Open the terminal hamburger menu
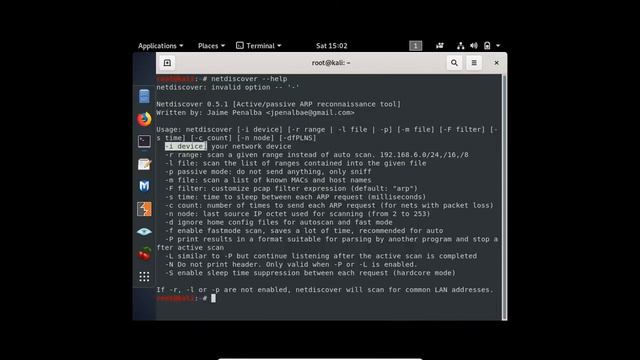Viewport: 640px width, 360px height. click(x=474, y=63)
